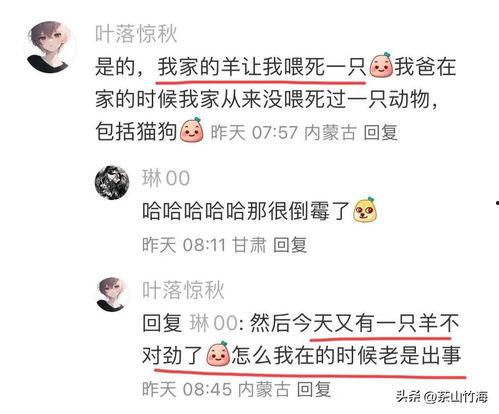The width and height of the screenshot is (499, 414).
Task: Open 叶落惊秋's small avatar in the bottom reply
Action: tap(113, 294)
